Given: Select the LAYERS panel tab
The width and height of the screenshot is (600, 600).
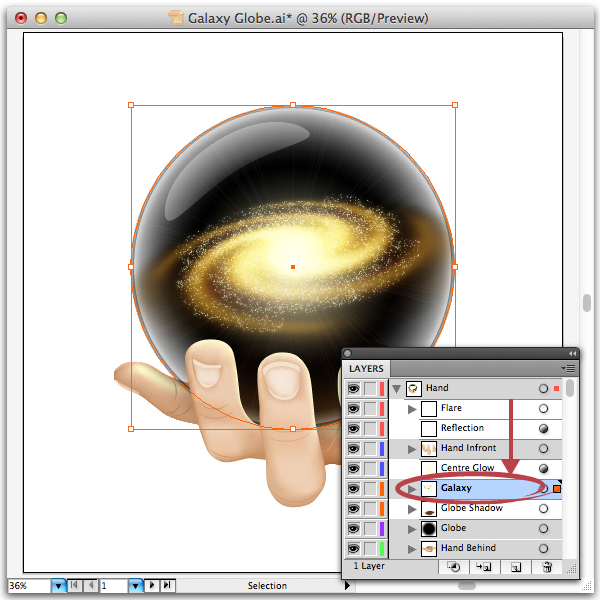Looking at the screenshot, I should (x=366, y=368).
